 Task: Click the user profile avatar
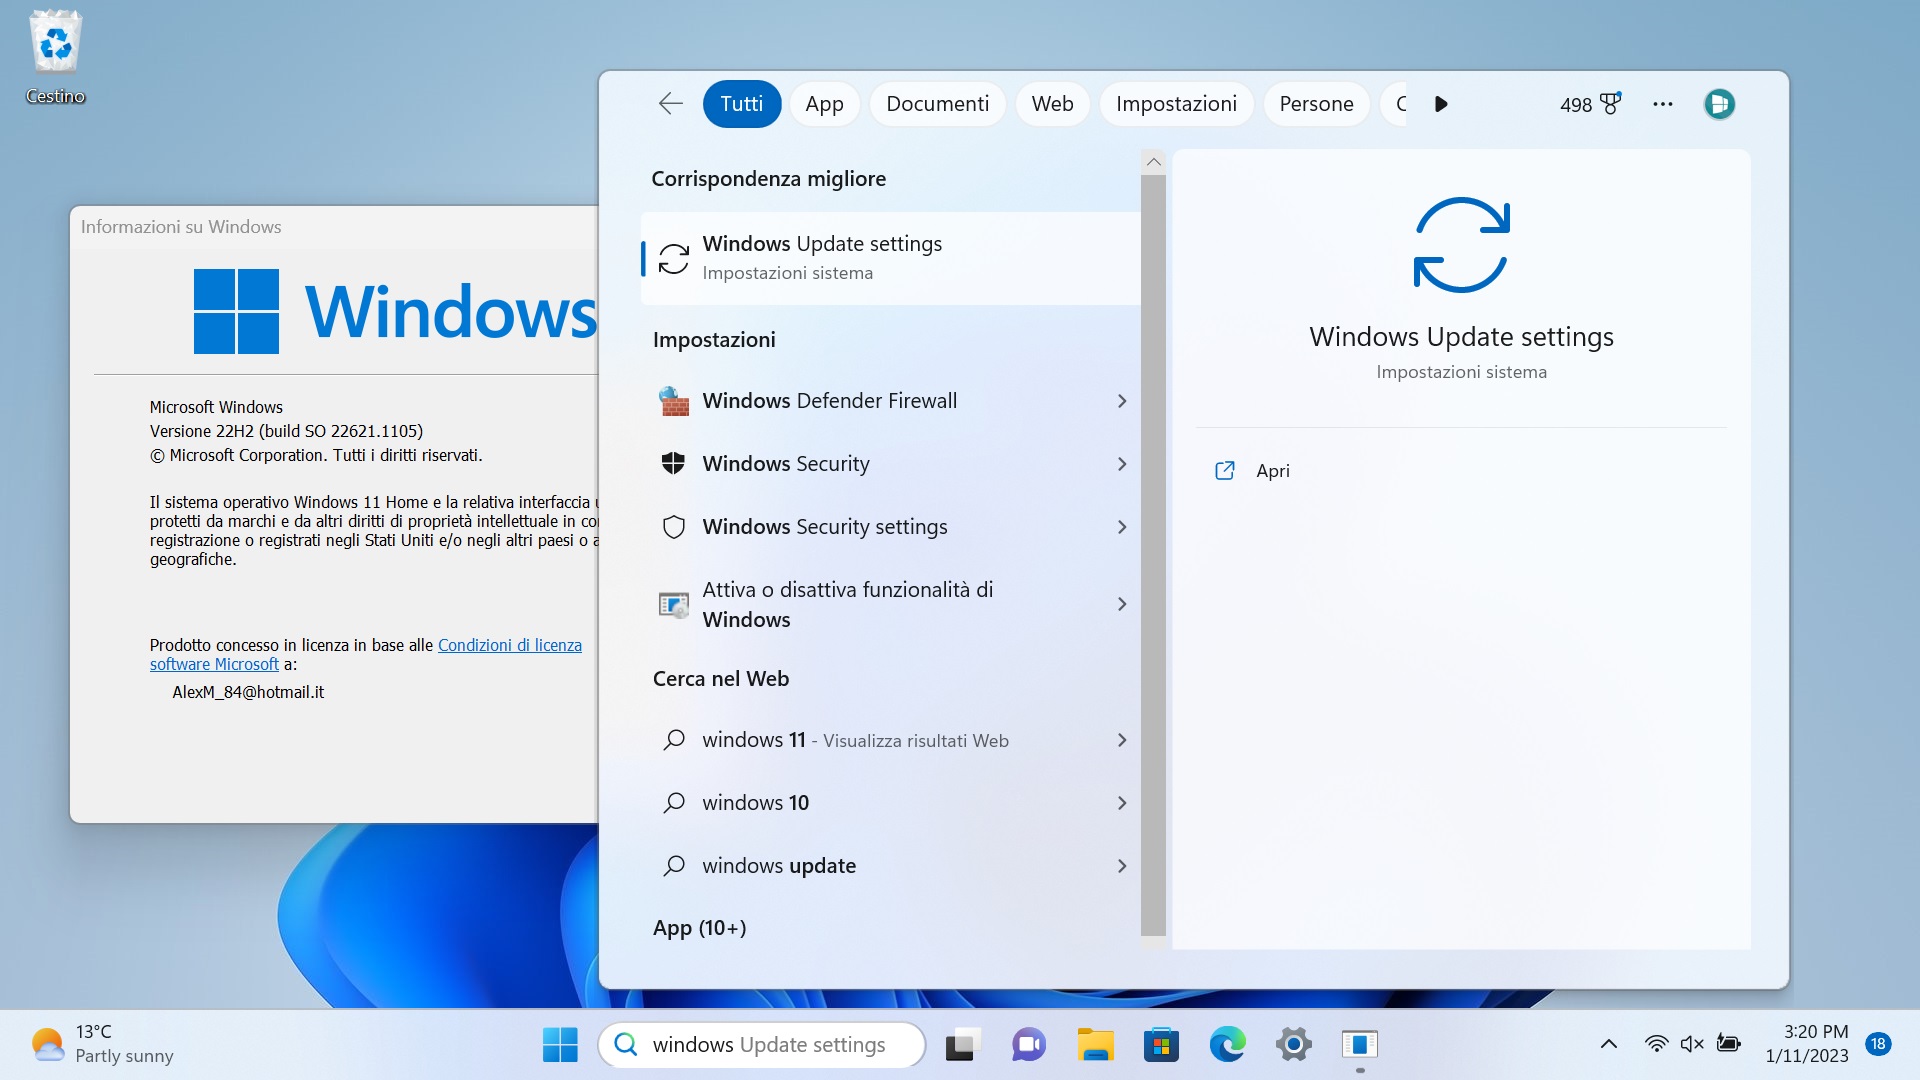tap(1719, 104)
